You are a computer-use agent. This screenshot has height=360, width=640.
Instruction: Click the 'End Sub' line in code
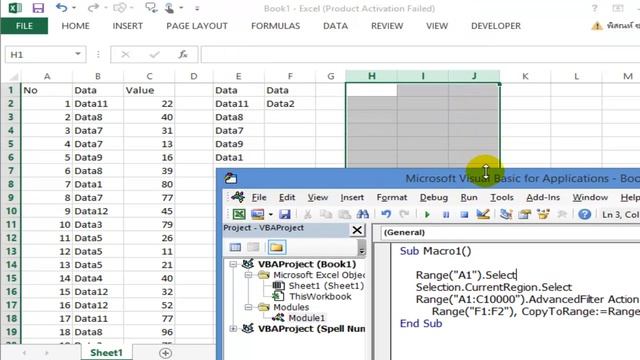click(421, 323)
